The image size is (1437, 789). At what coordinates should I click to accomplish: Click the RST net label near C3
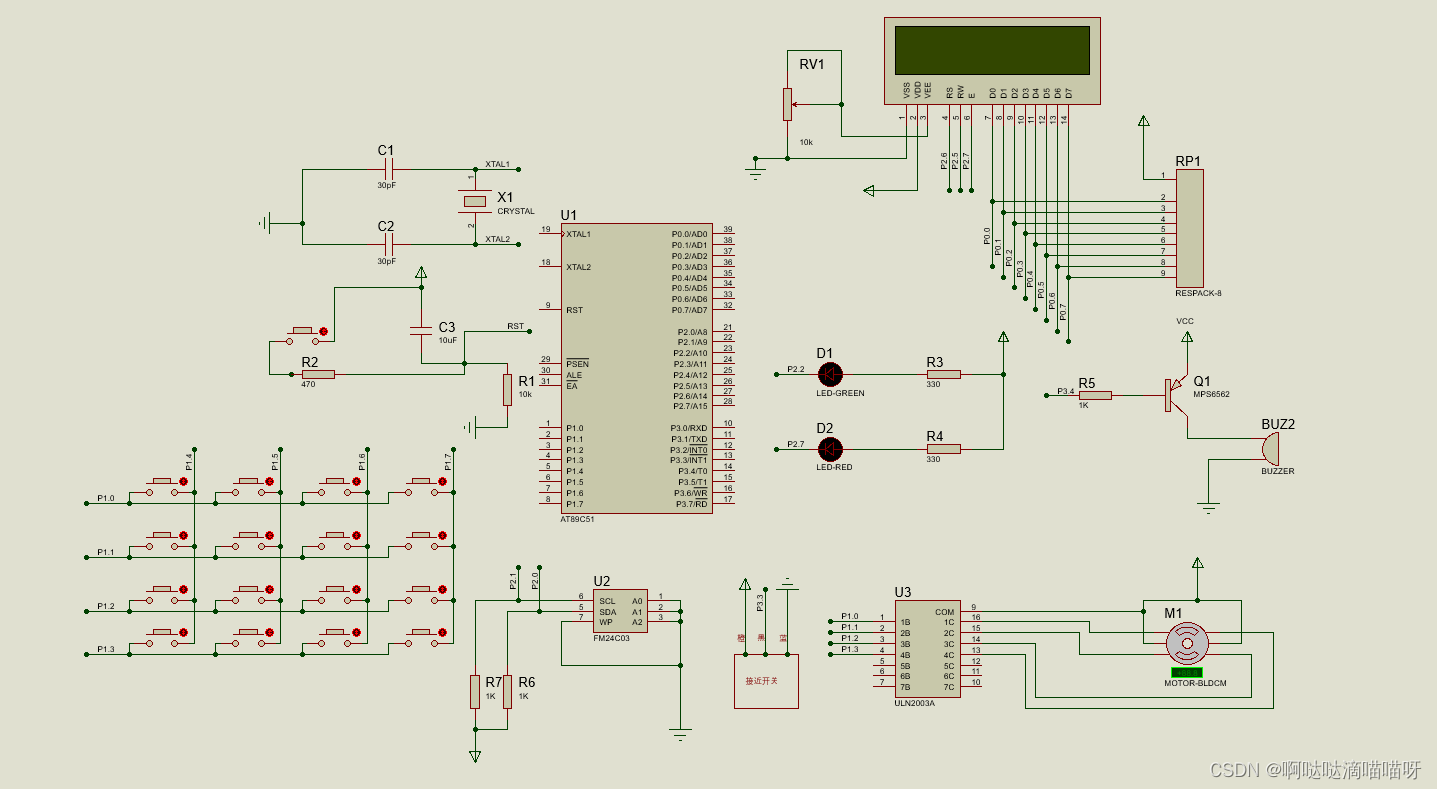click(x=515, y=326)
